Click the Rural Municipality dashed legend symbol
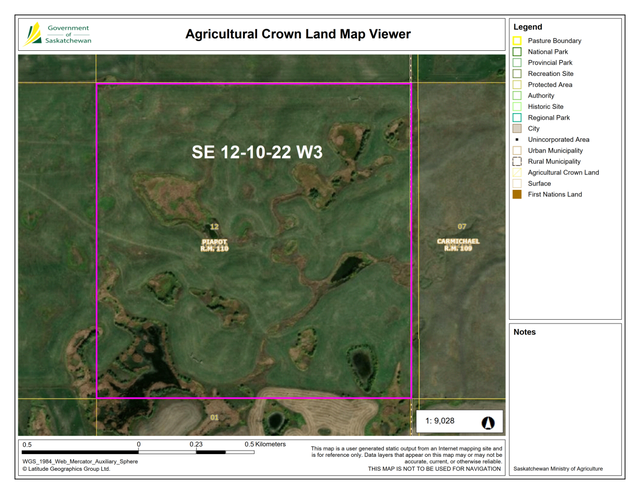The image size is (640, 494). click(x=517, y=161)
